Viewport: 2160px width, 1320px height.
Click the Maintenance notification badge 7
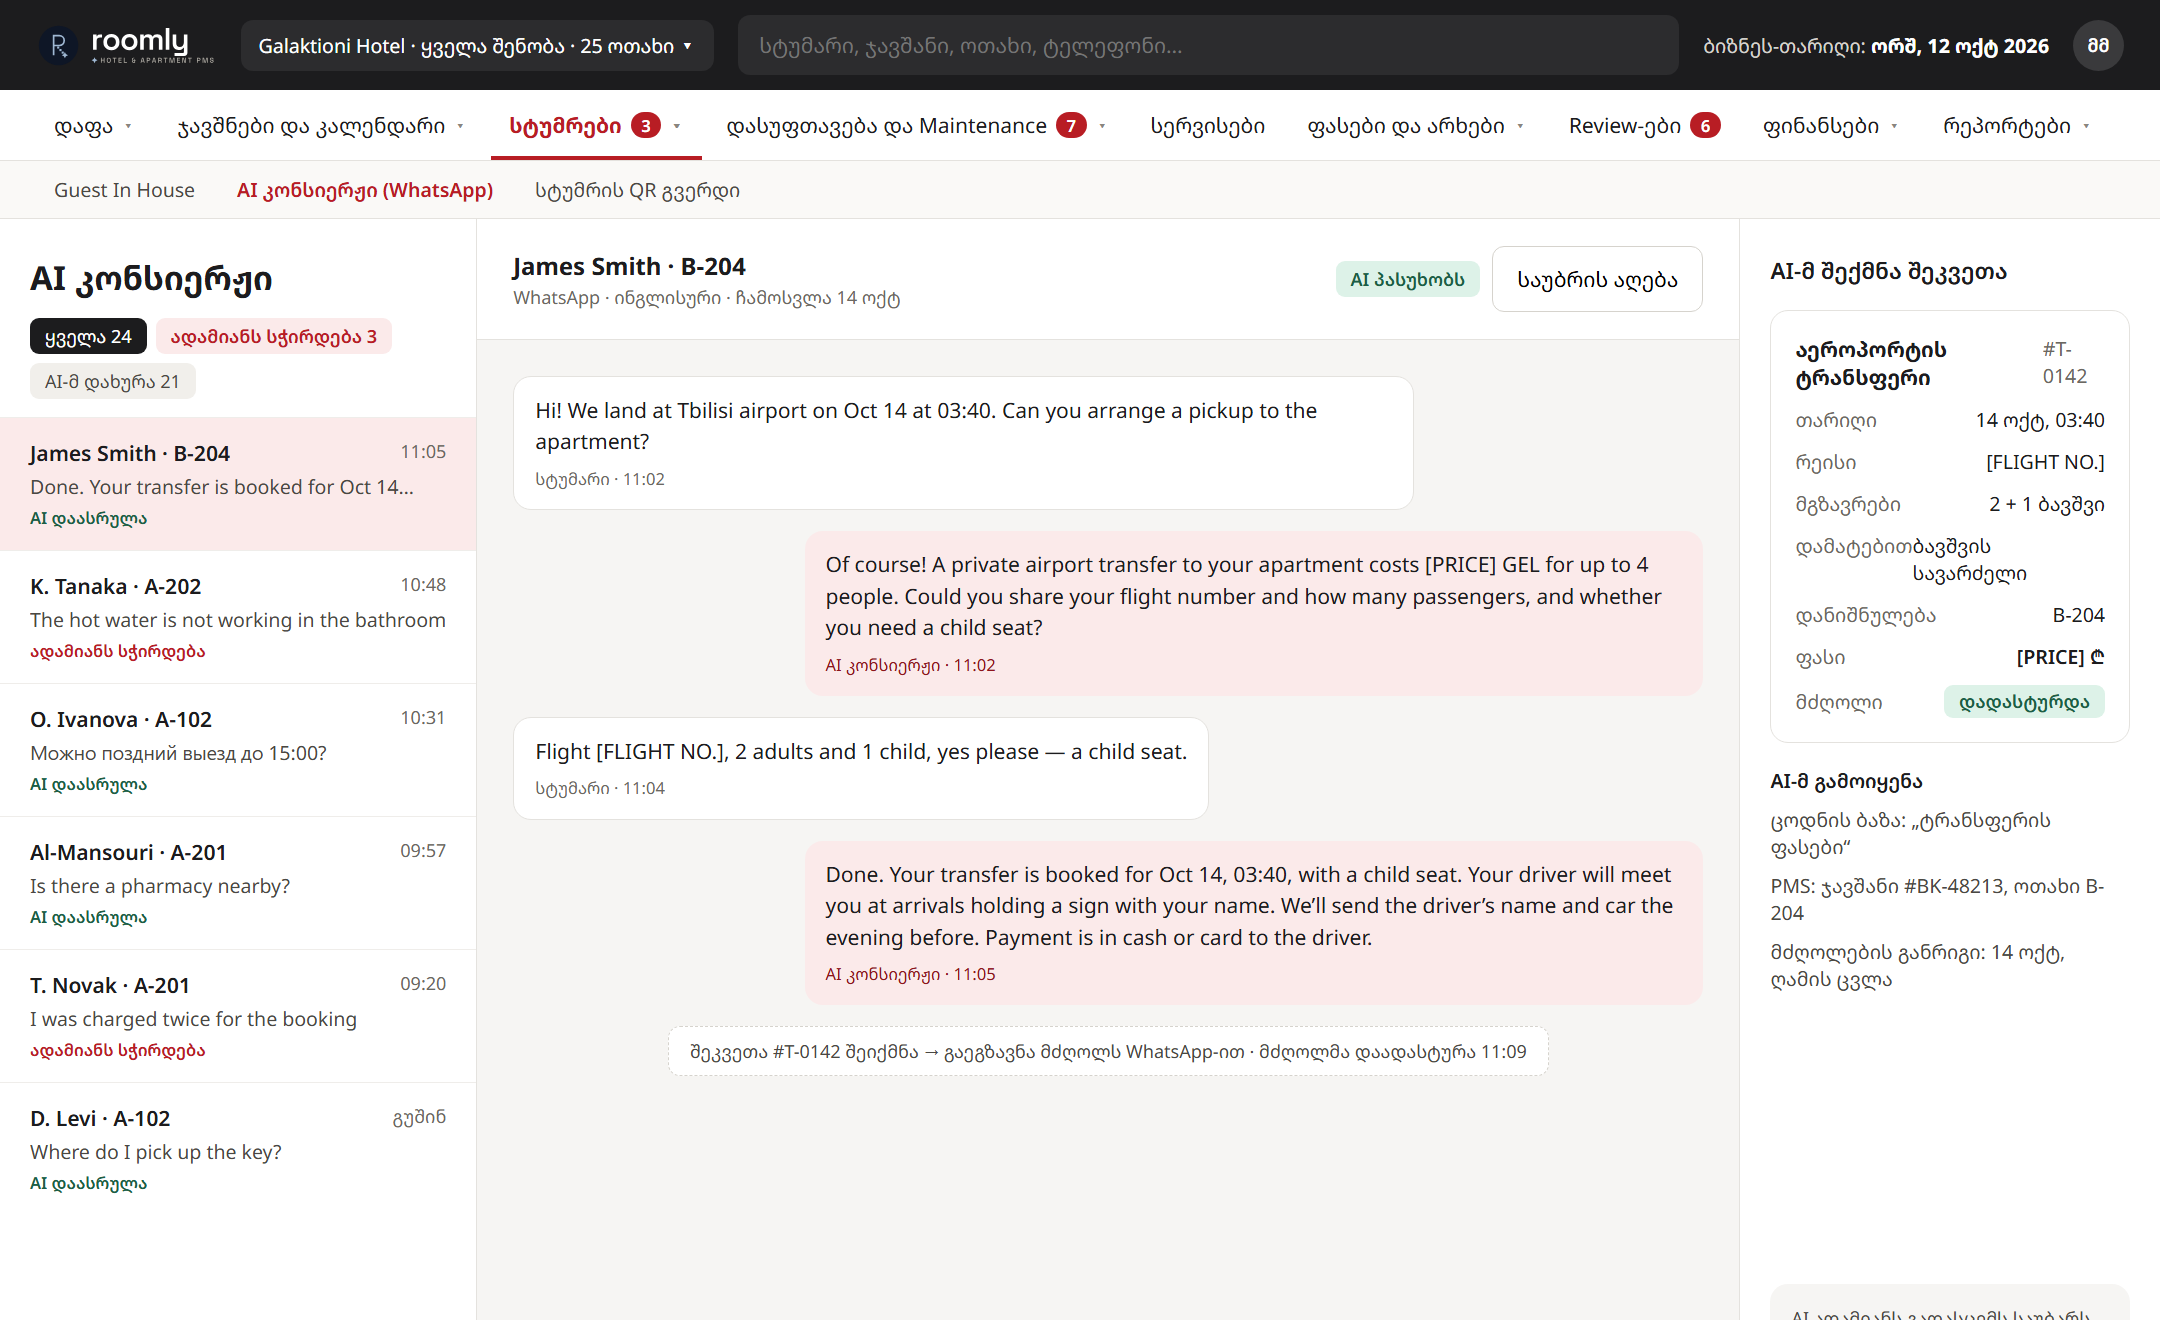[x=1071, y=126]
